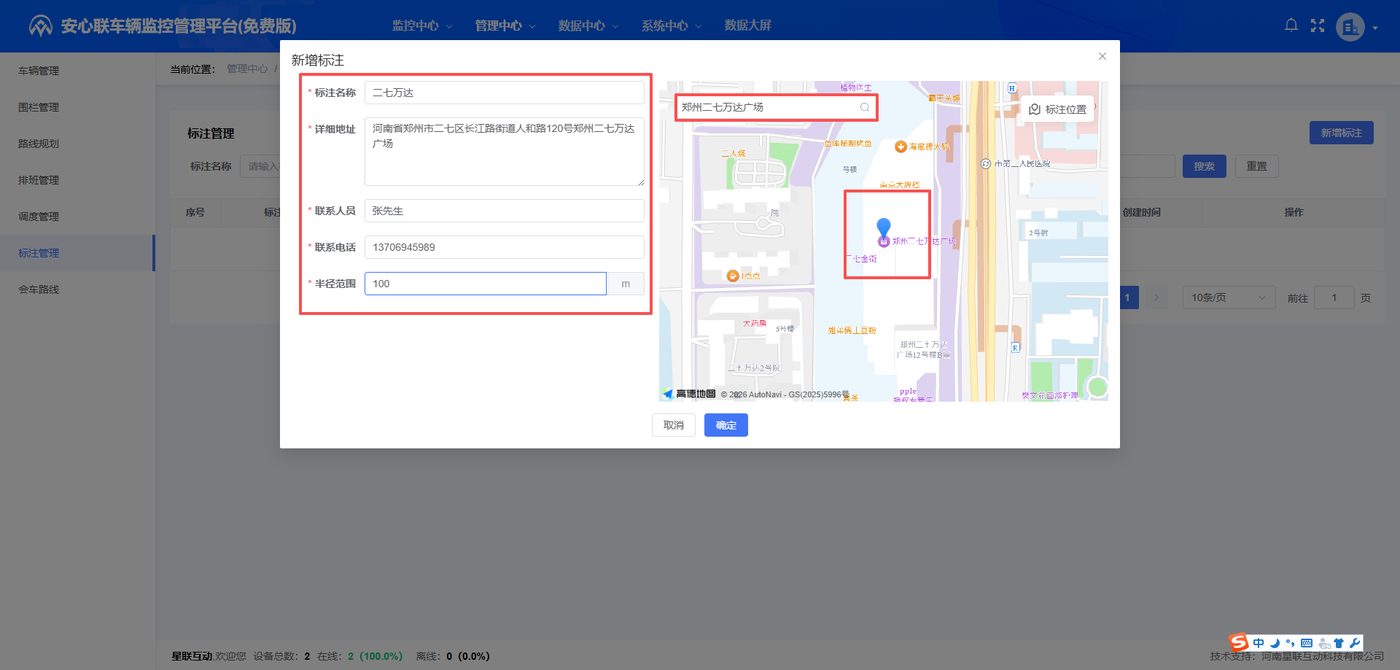
Task: Open 数据大屏 from top menu
Action: (x=748, y=26)
